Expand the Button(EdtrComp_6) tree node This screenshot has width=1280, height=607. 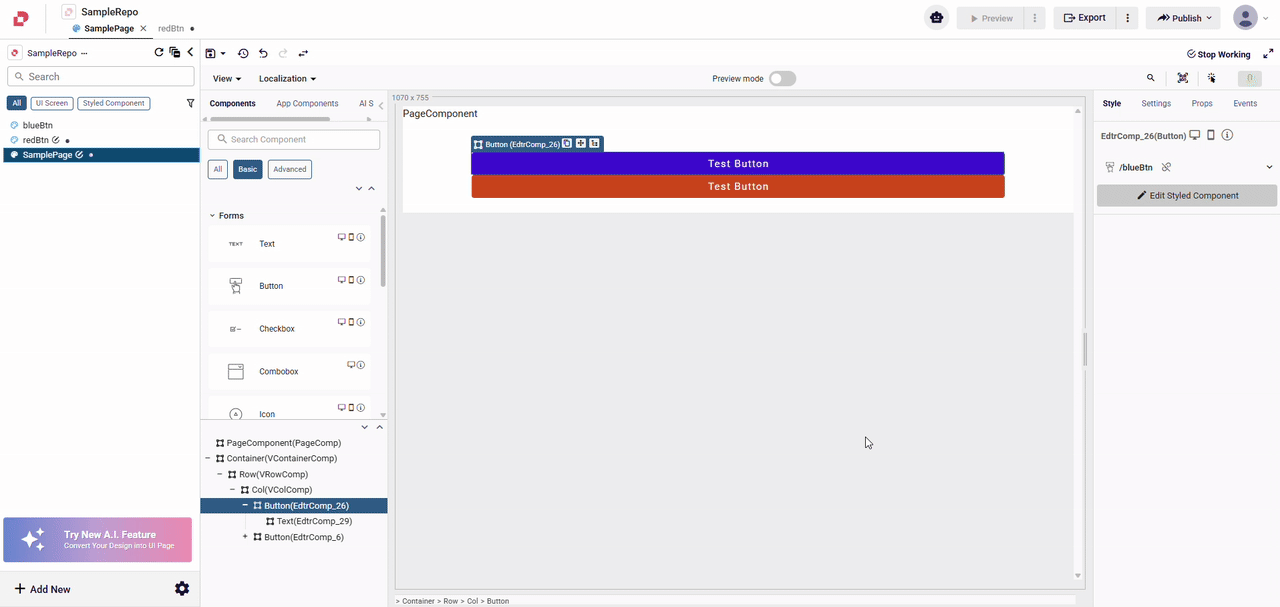tap(245, 537)
